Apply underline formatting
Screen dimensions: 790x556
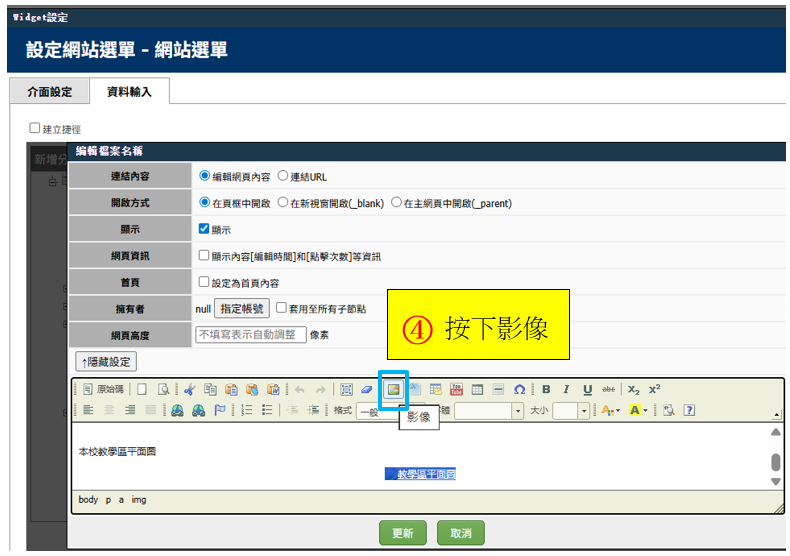pos(587,389)
